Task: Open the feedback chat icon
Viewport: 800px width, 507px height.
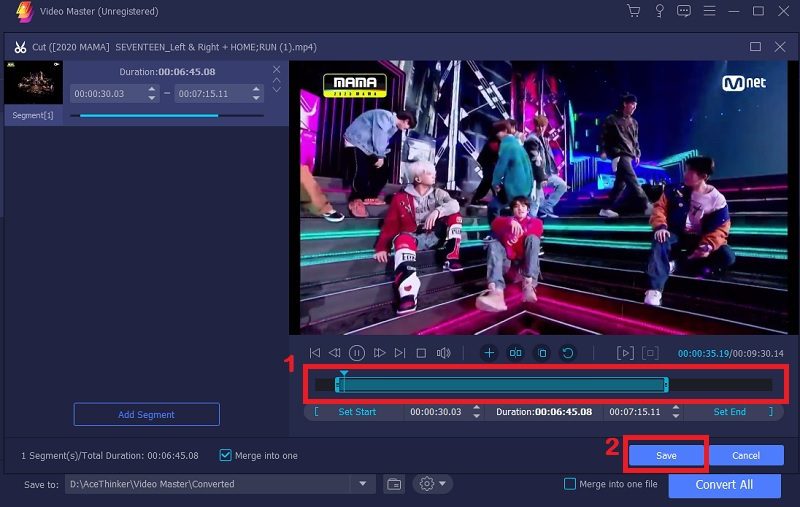Action: coord(684,11)
